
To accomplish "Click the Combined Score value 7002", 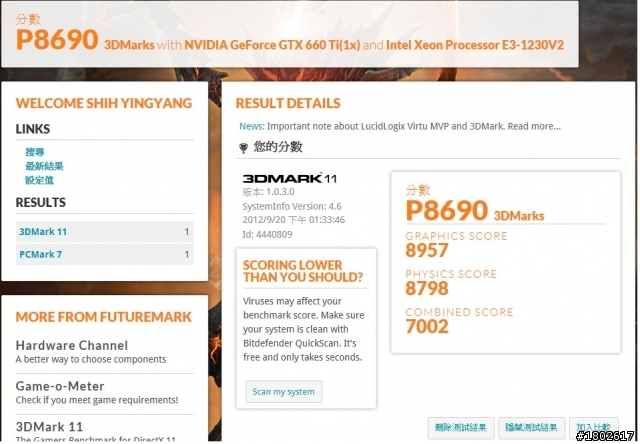I will coord(427,326).
